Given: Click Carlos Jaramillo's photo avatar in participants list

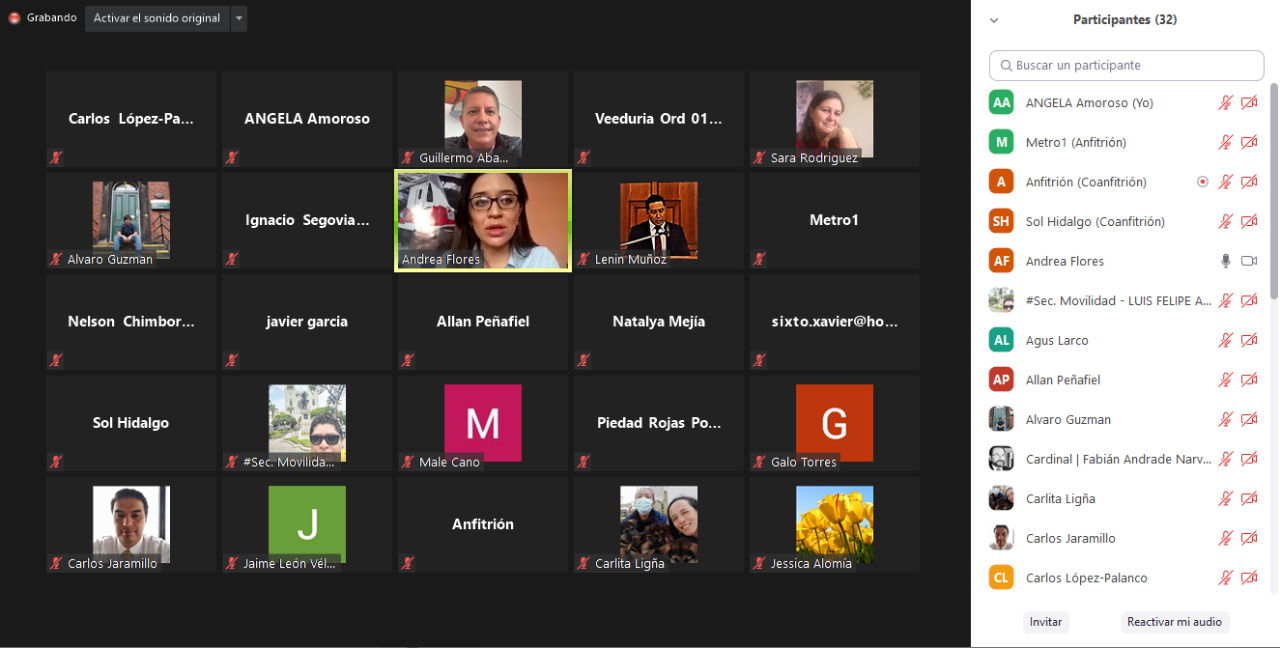Looking at the screenshot, I should pyautogui.click(x=1001, y=538).
